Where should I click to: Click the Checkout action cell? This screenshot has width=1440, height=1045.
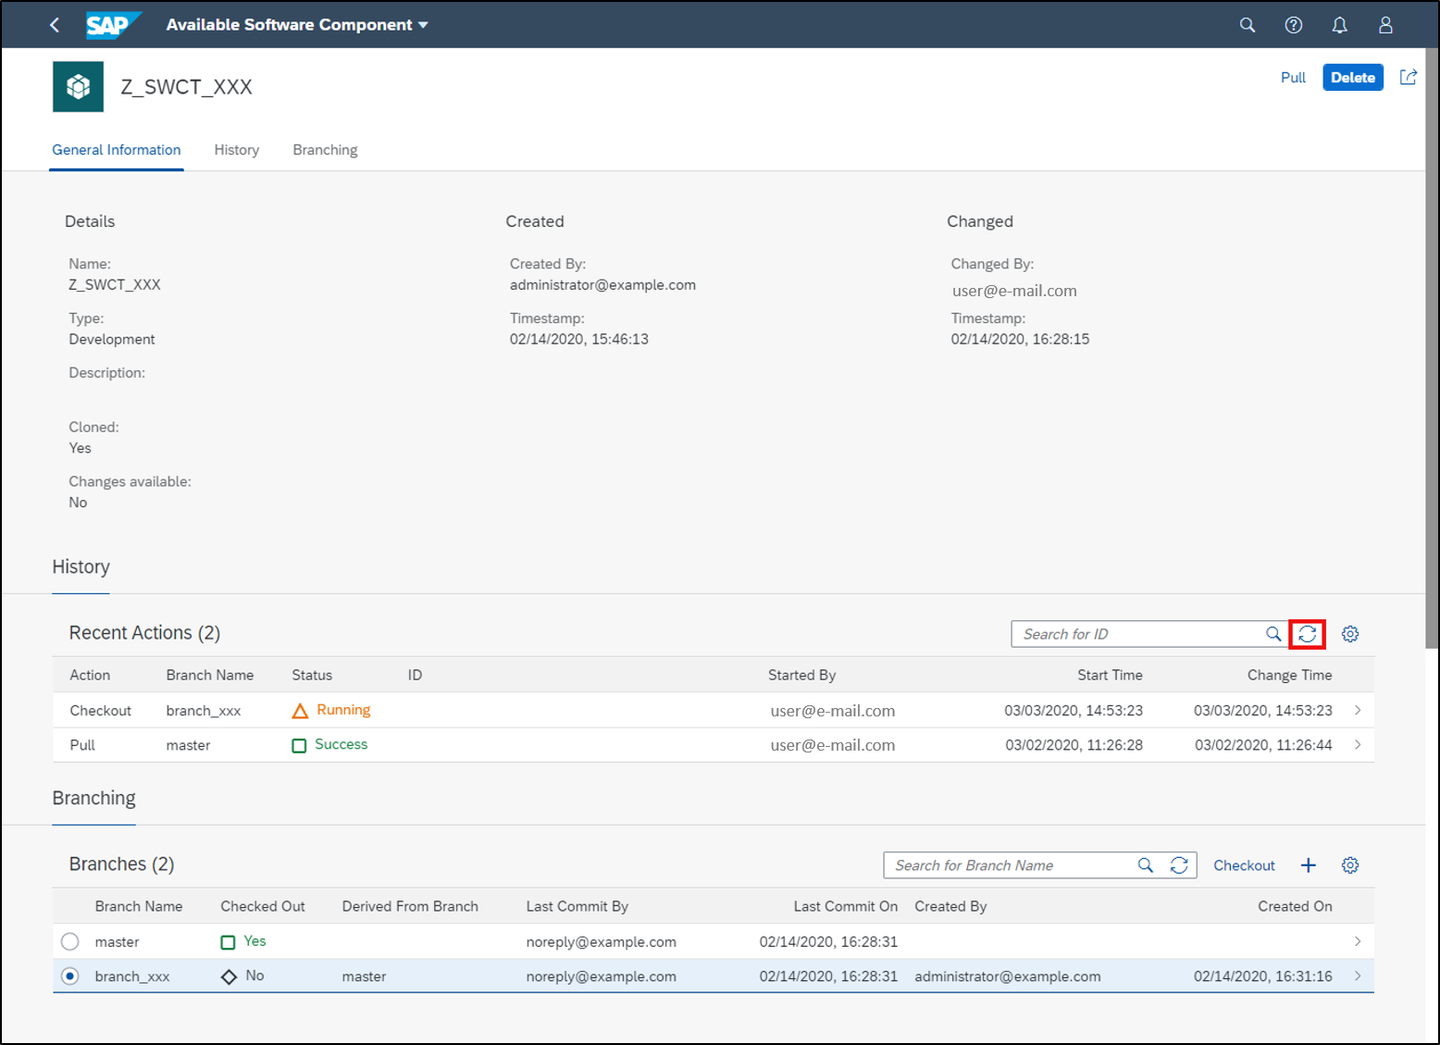pyautogui.click(x=100, y=711)
